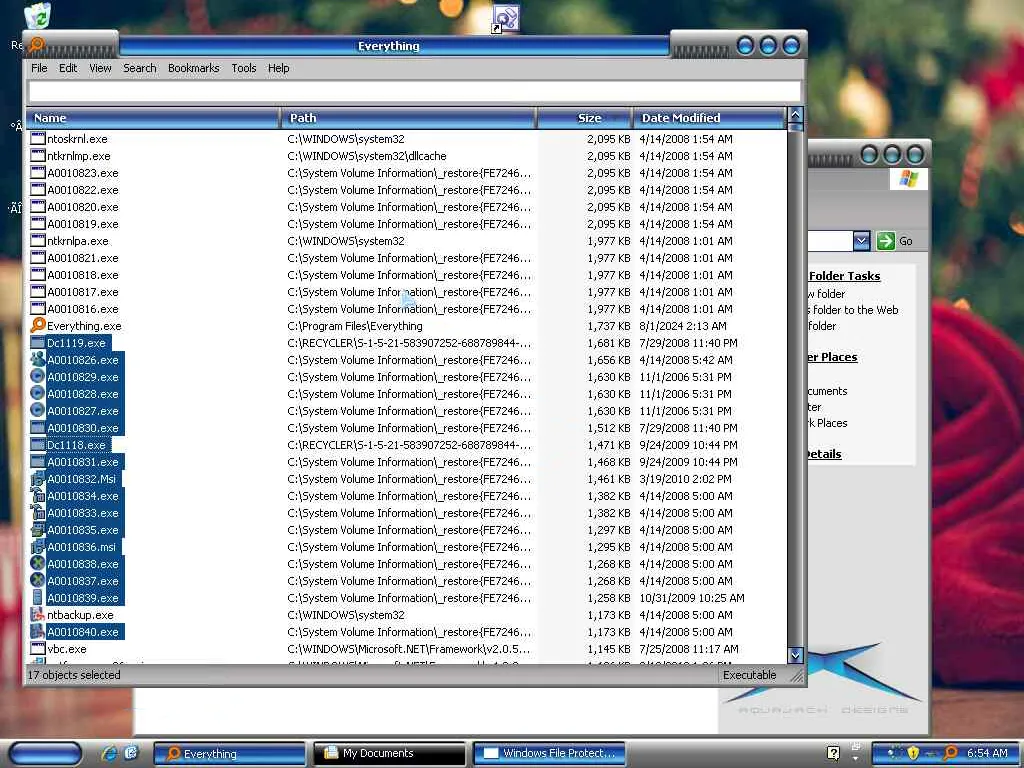Click the A0010823.exe file name

tap(83, 173)
